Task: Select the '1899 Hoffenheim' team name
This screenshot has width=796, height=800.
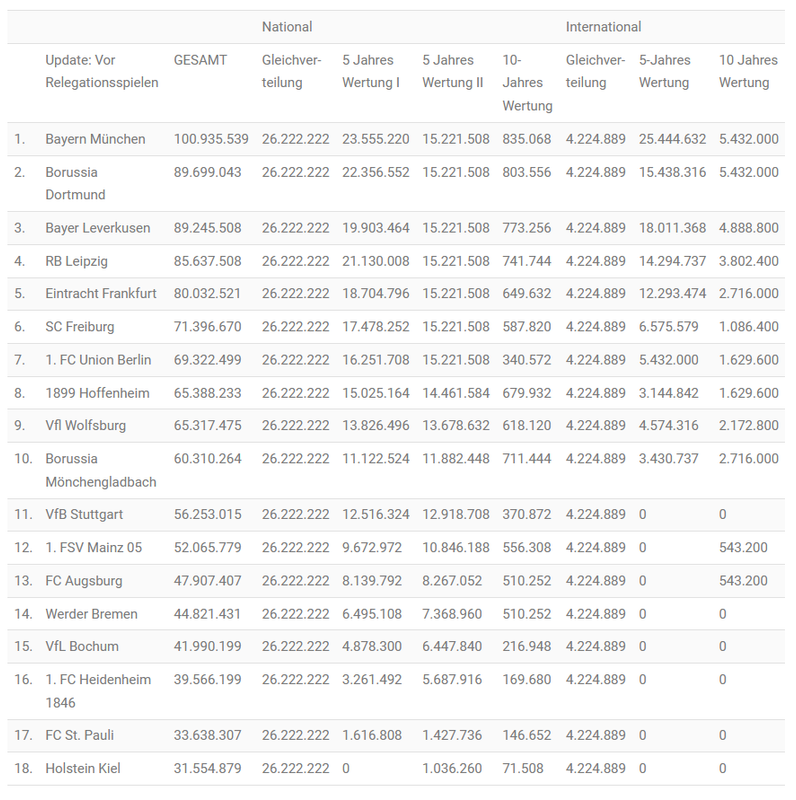Action: [x=97, y=393]
